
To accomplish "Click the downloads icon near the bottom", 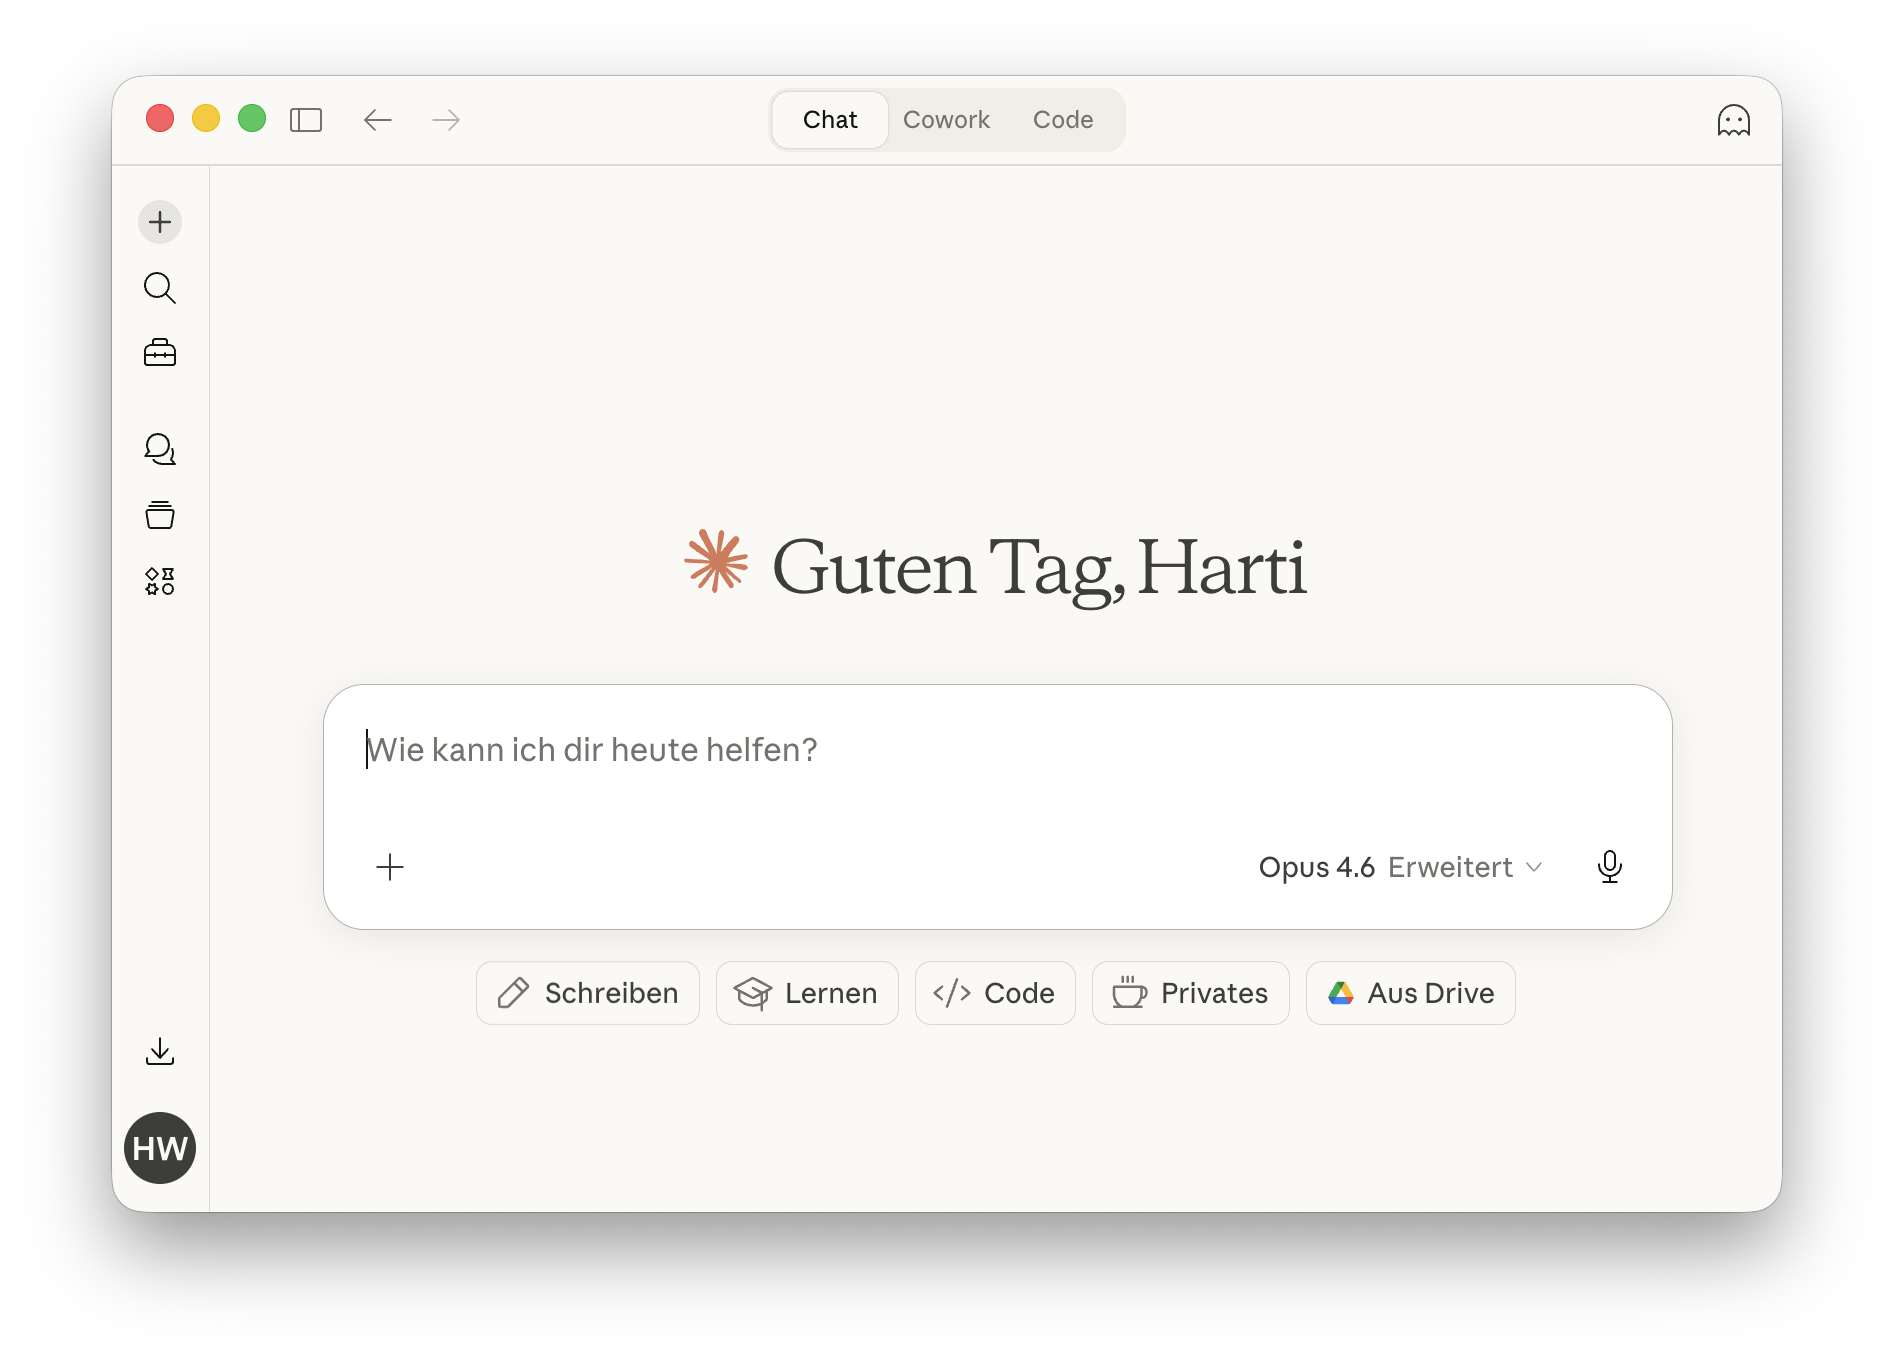I will [160, 1051].
